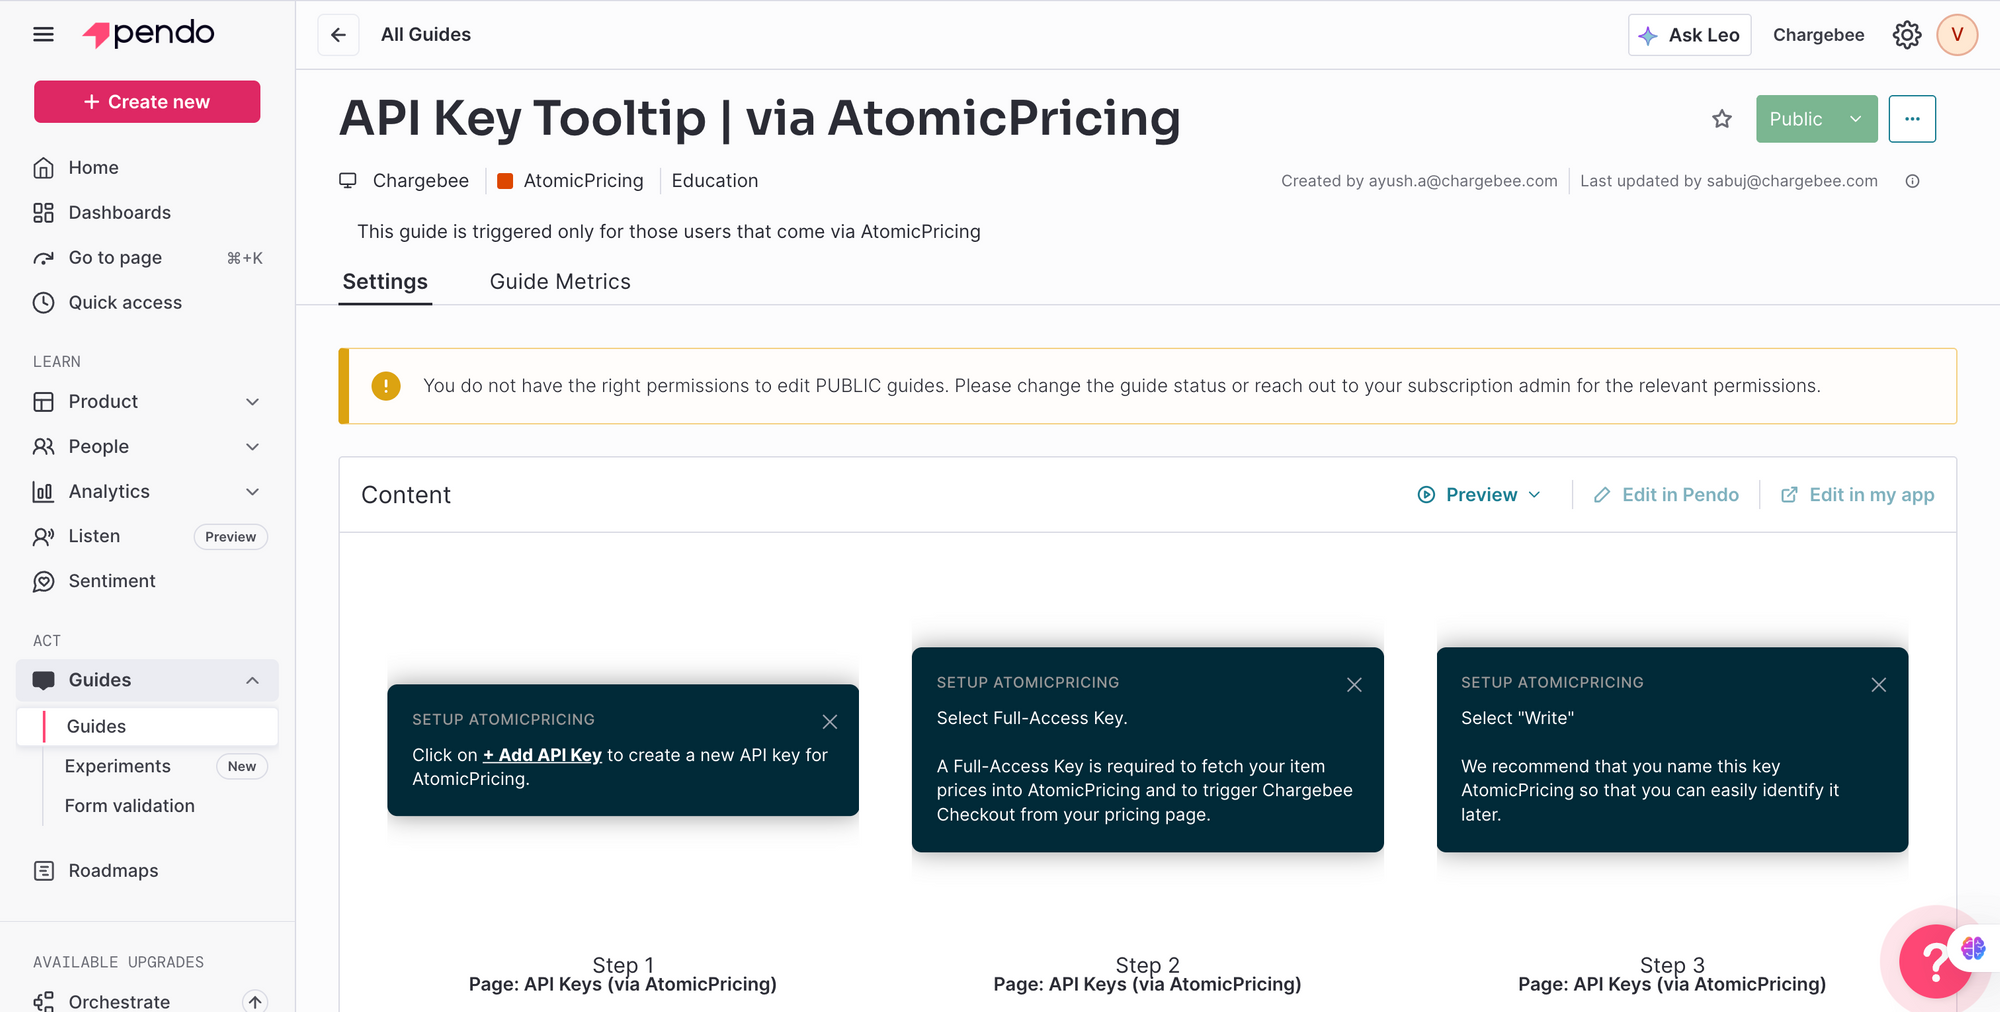Switch to the Settings tab
Viewport: 2000px width, 1012px height.
385,282
